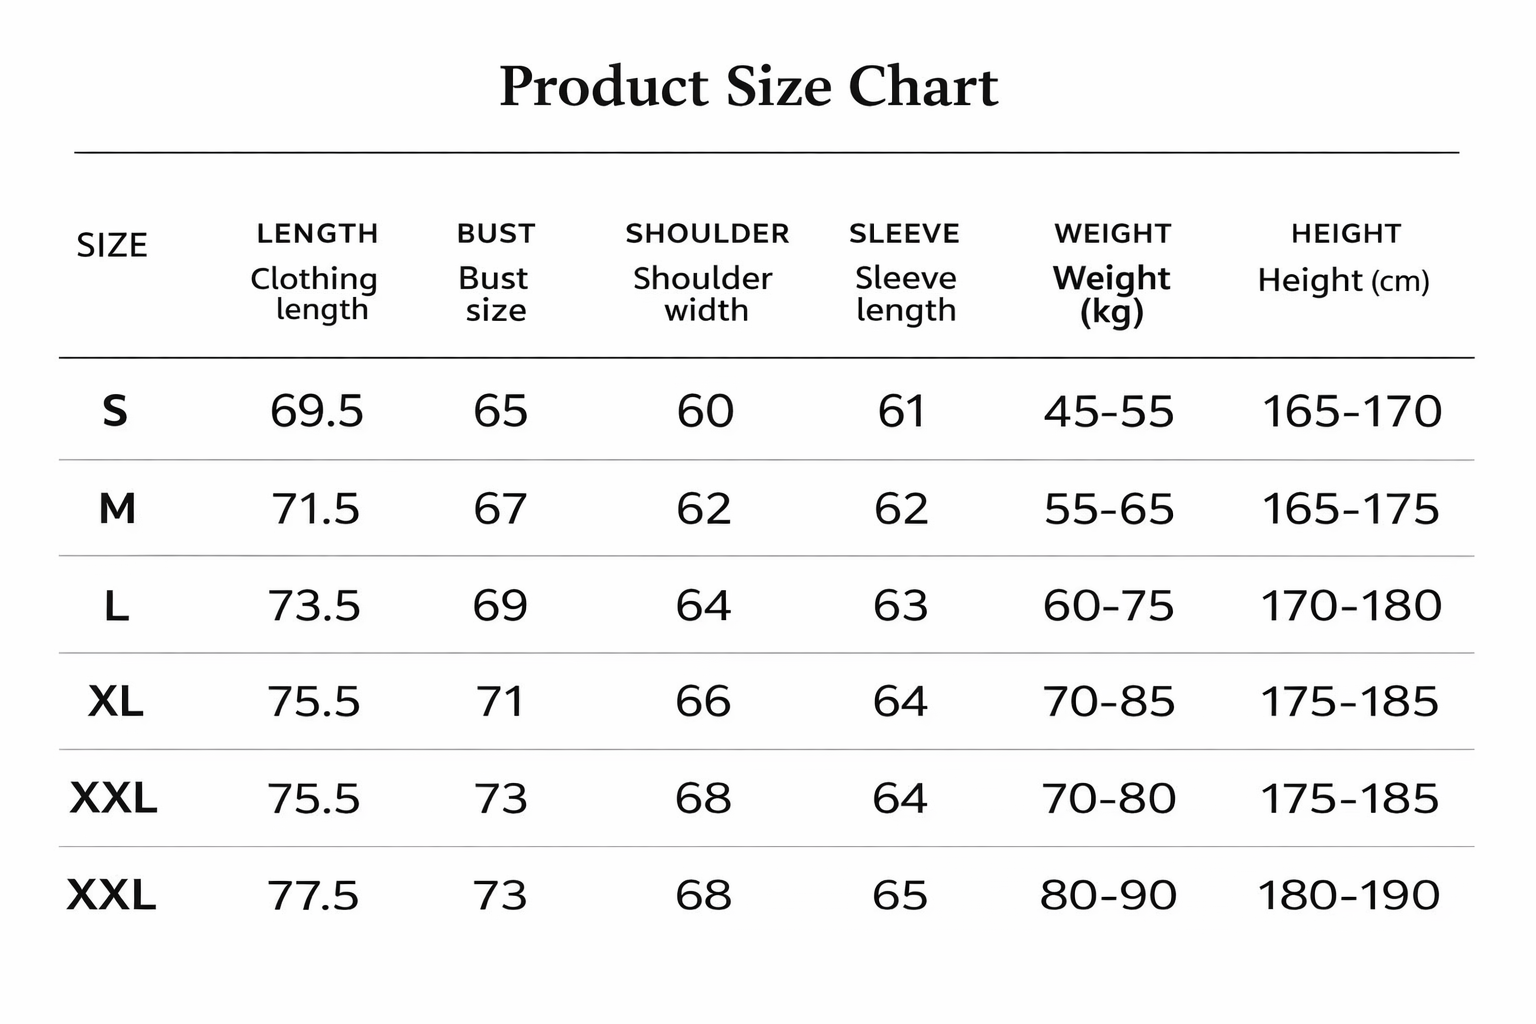Viewport: 1536px width, 1024px height.
Task: Click the XL size row label
Action: coord(116,702)
